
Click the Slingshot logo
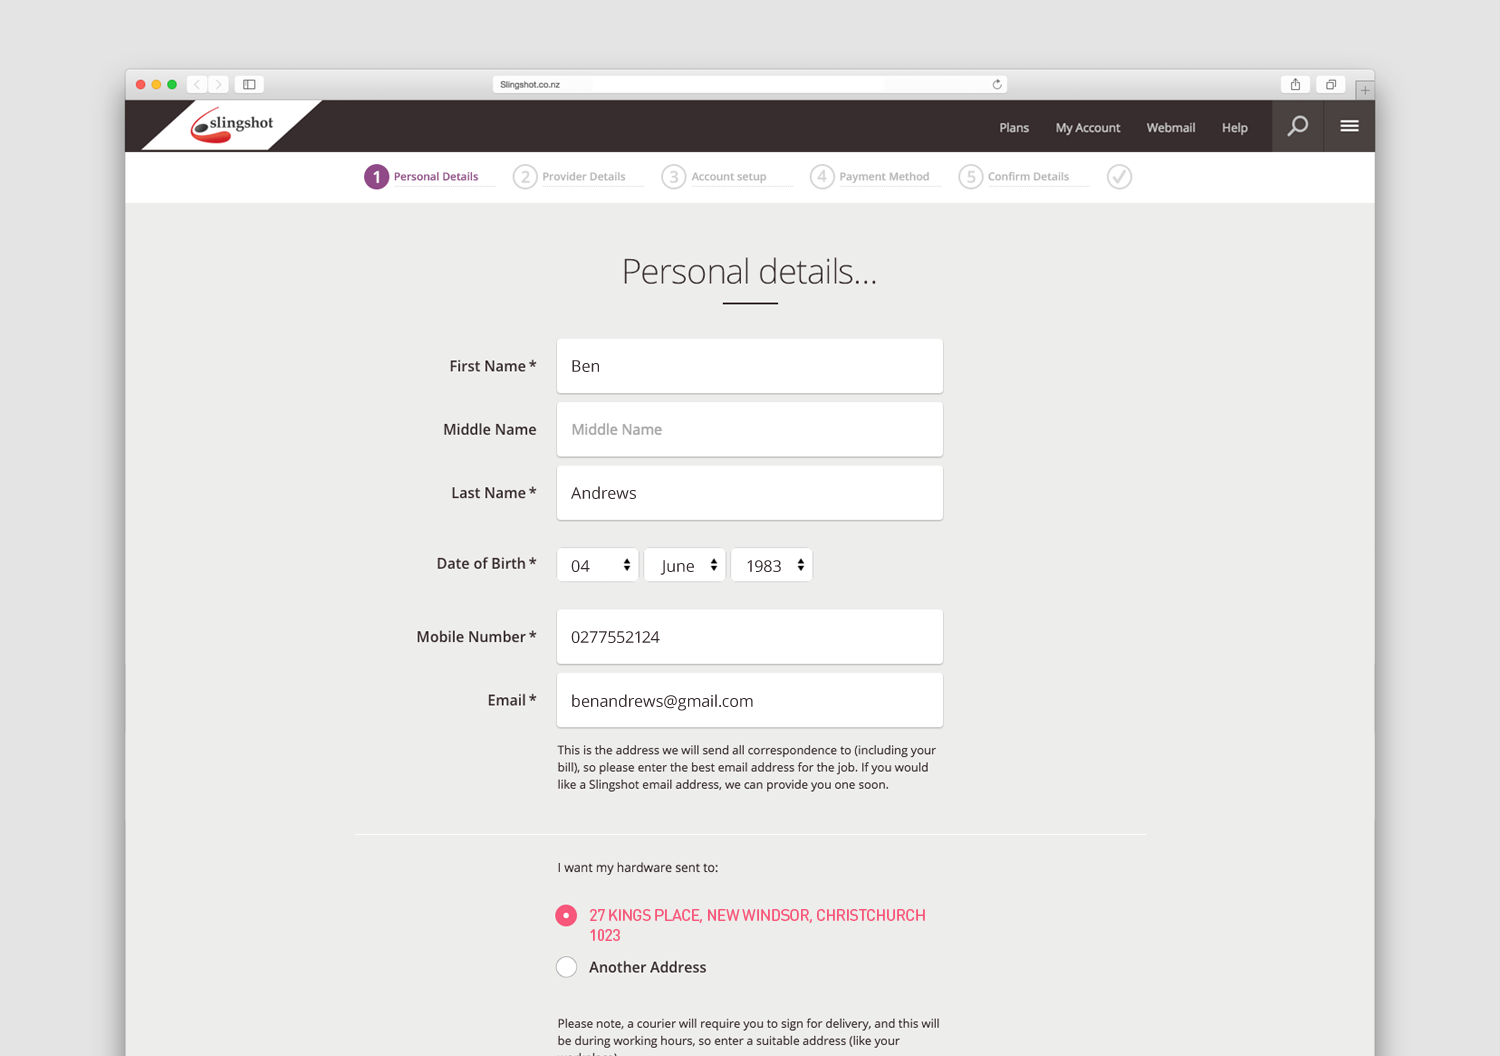pos(232,126)
